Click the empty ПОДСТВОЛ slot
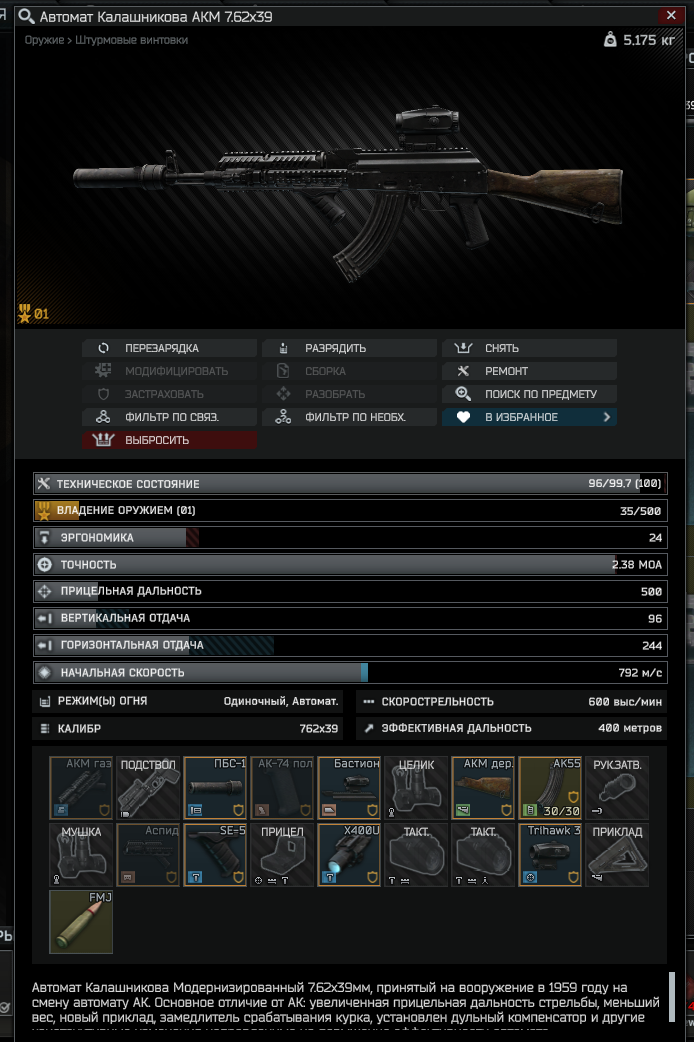The height and width of the screenshot is (1042, 694). click(148, 787)
